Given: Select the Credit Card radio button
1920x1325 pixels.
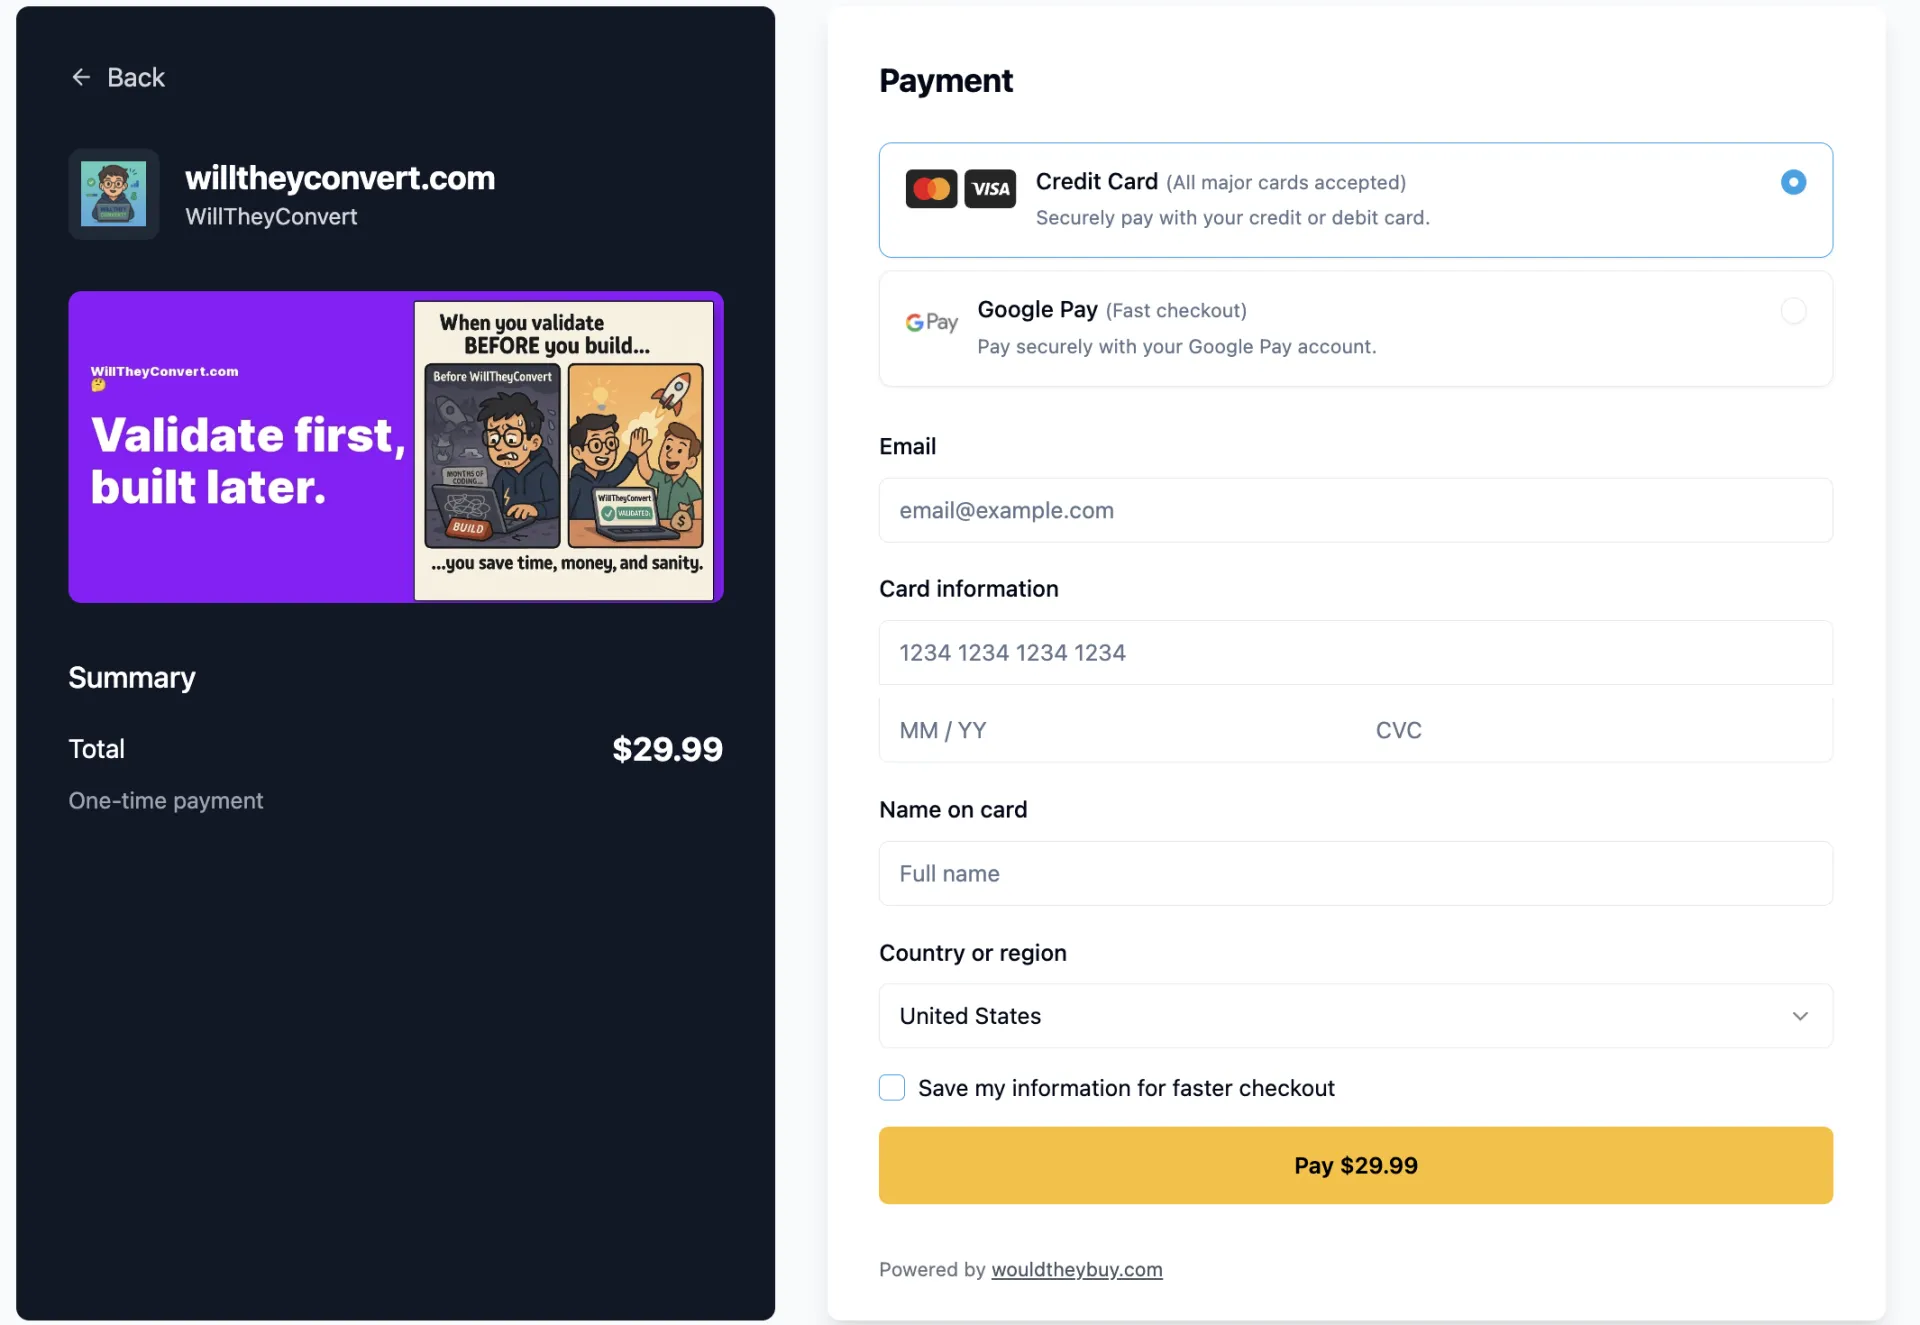Looking at the screenshot, I should pyautogui.click(x=1793, y=182).
